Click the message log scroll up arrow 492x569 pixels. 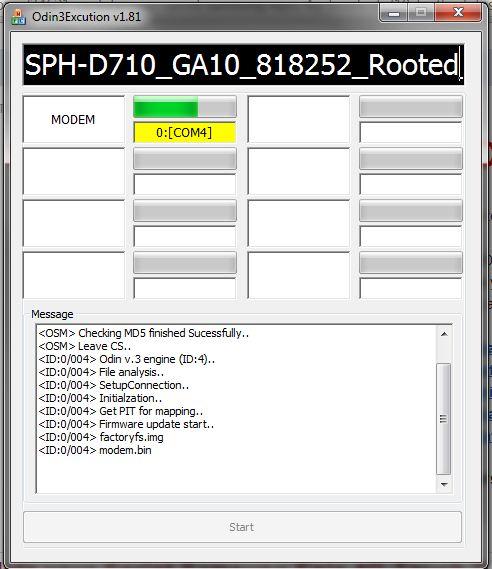pos(444,334)
